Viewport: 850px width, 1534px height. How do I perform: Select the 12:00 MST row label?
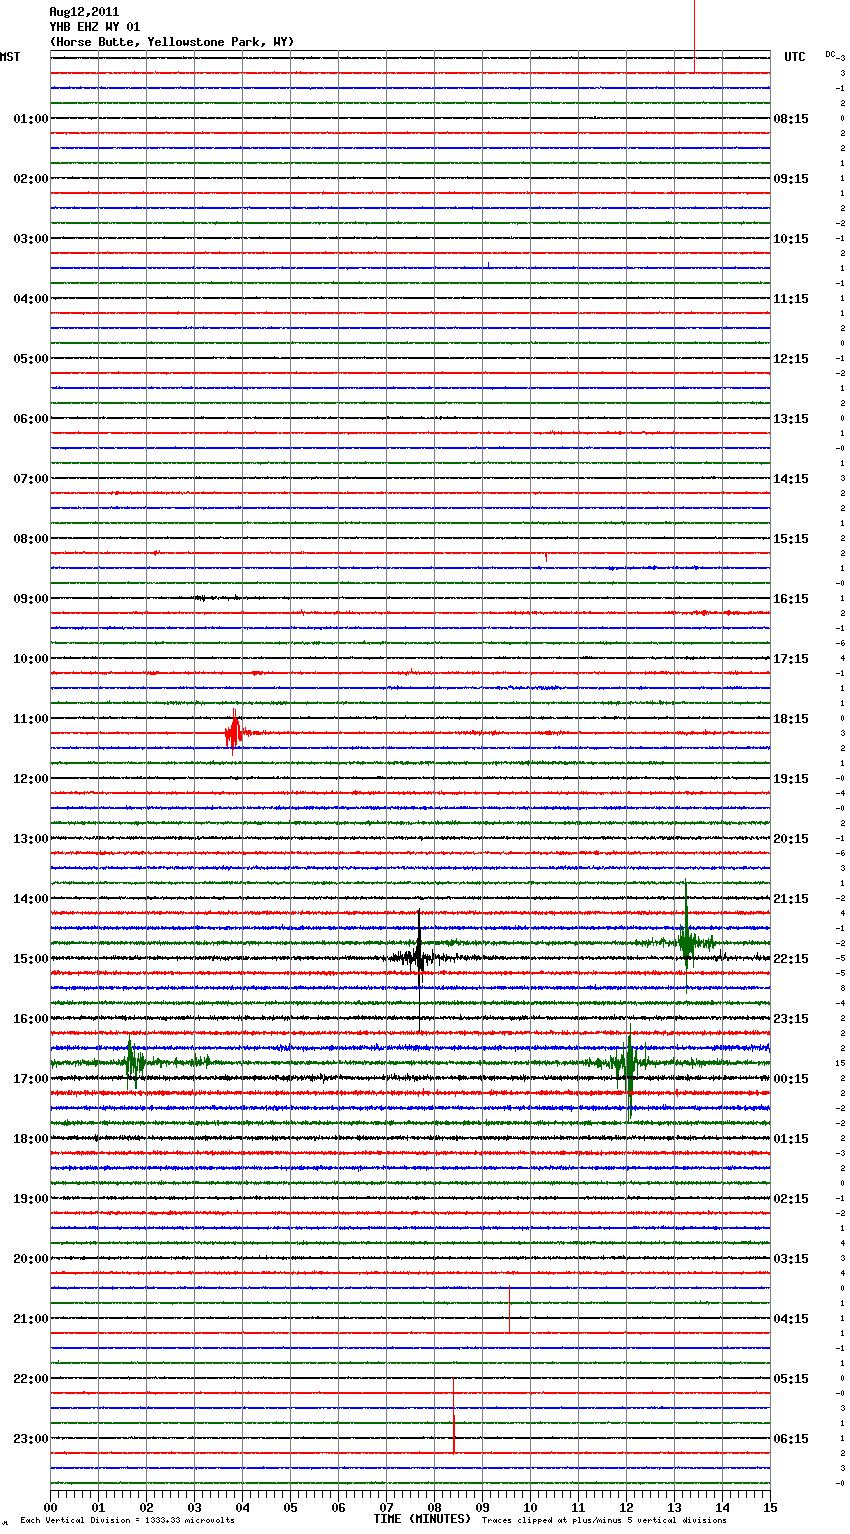[x=30, y=779]
